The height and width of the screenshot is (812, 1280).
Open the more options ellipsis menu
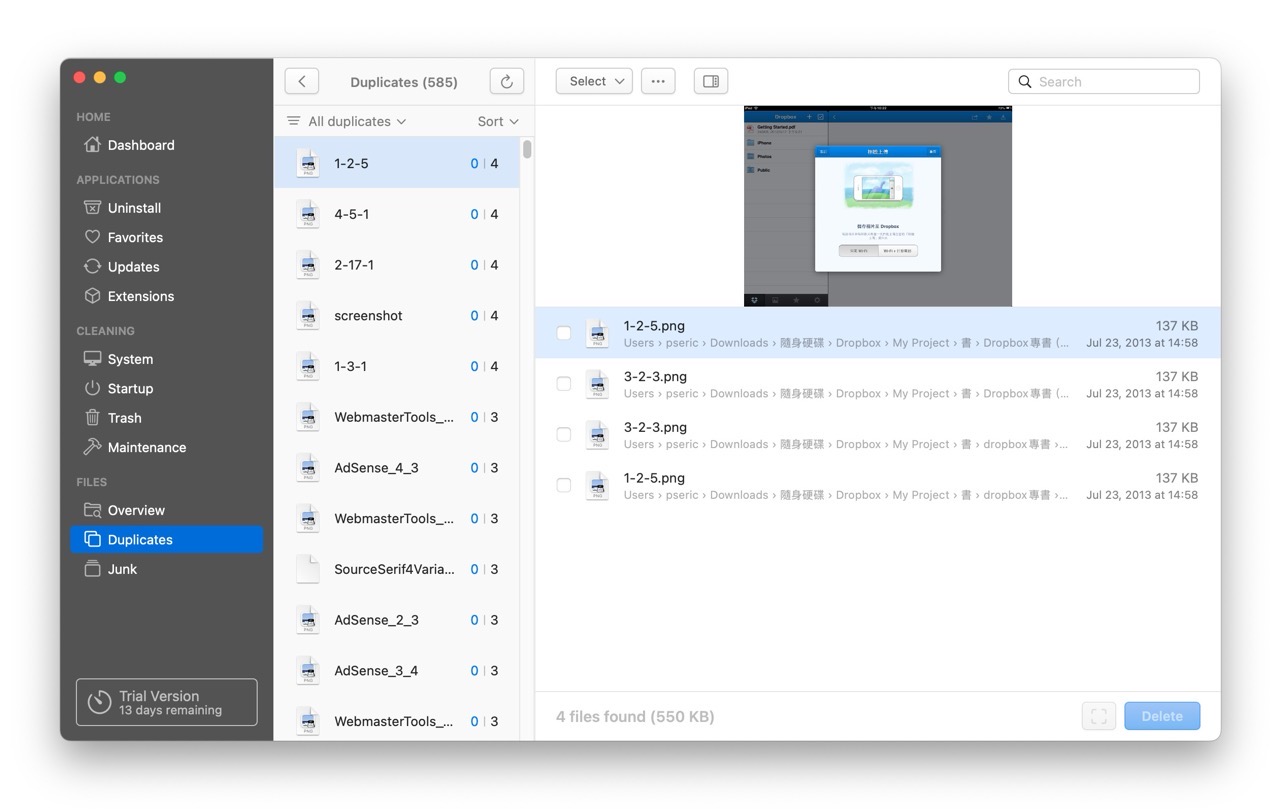point(658,81)
